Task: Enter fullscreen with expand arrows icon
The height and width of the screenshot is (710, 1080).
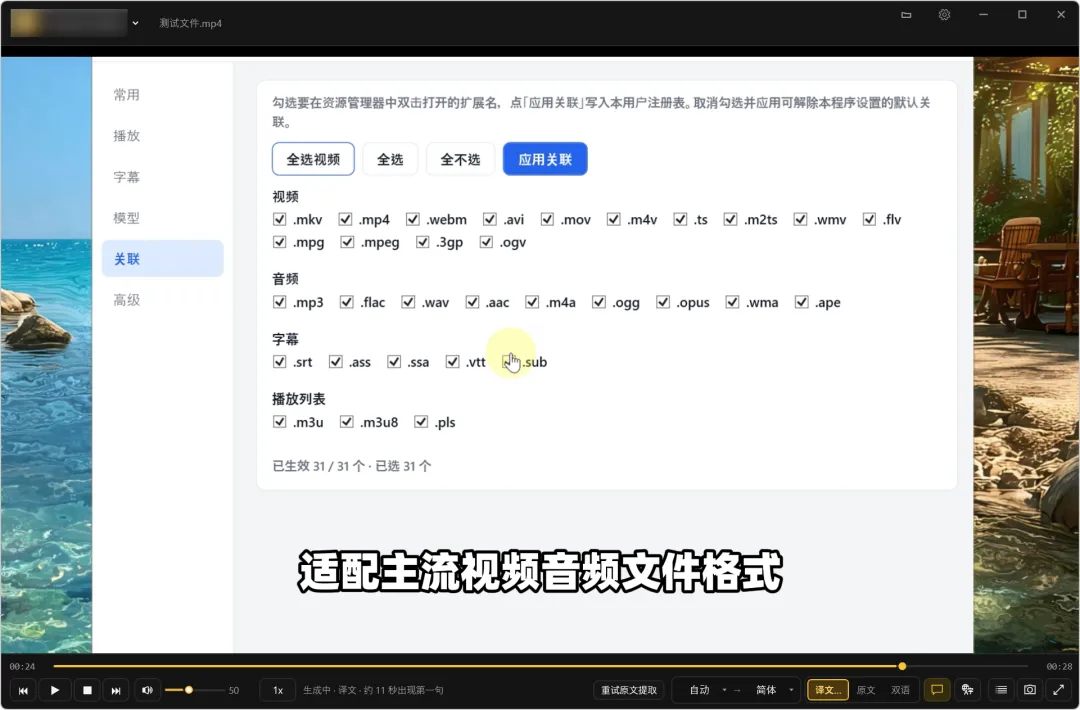Action: [1059, 689]
